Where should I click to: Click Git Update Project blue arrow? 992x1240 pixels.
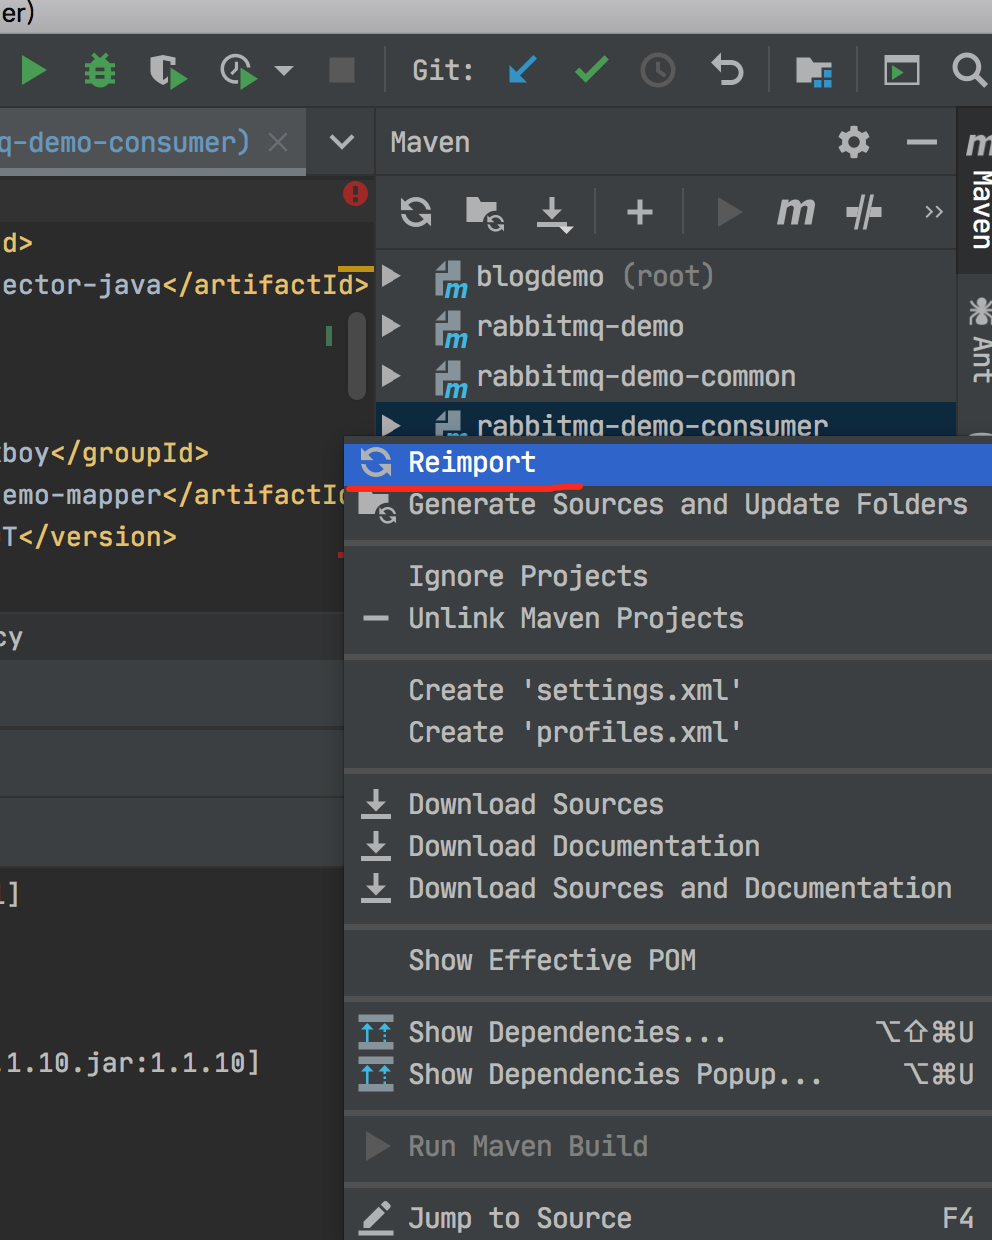click(x=522, y=70)
